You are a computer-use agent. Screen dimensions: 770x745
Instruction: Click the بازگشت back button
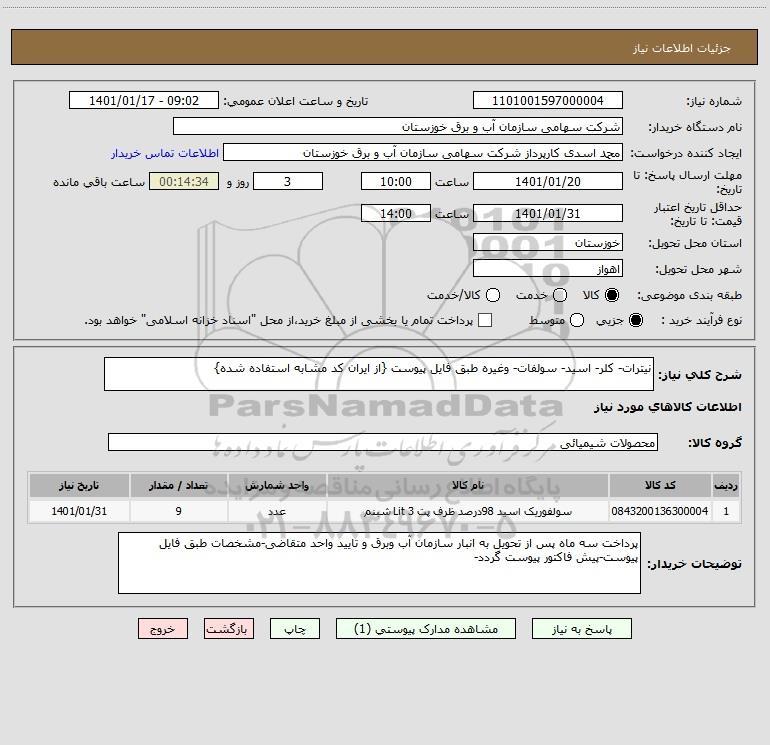229,629
